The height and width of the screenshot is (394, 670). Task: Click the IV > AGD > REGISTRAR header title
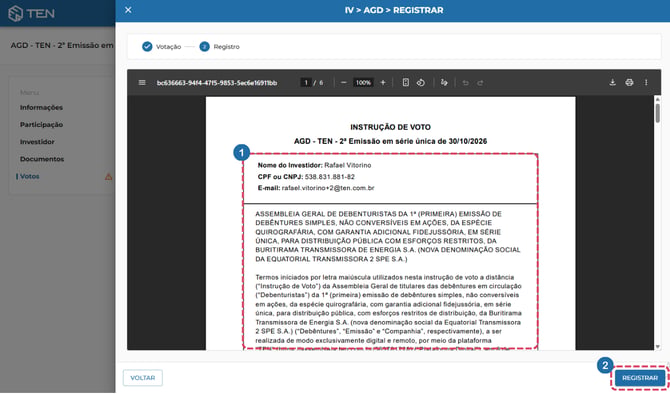(394, 10)
